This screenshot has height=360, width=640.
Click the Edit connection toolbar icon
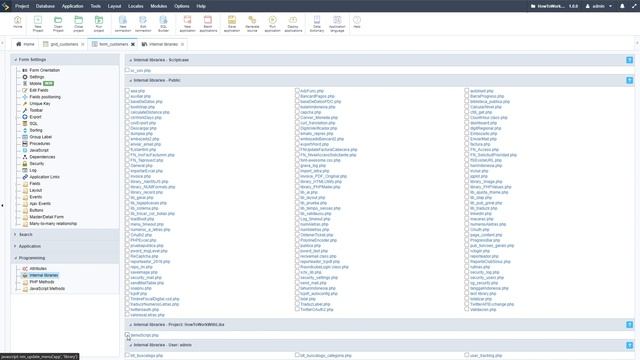pos(143,24)
